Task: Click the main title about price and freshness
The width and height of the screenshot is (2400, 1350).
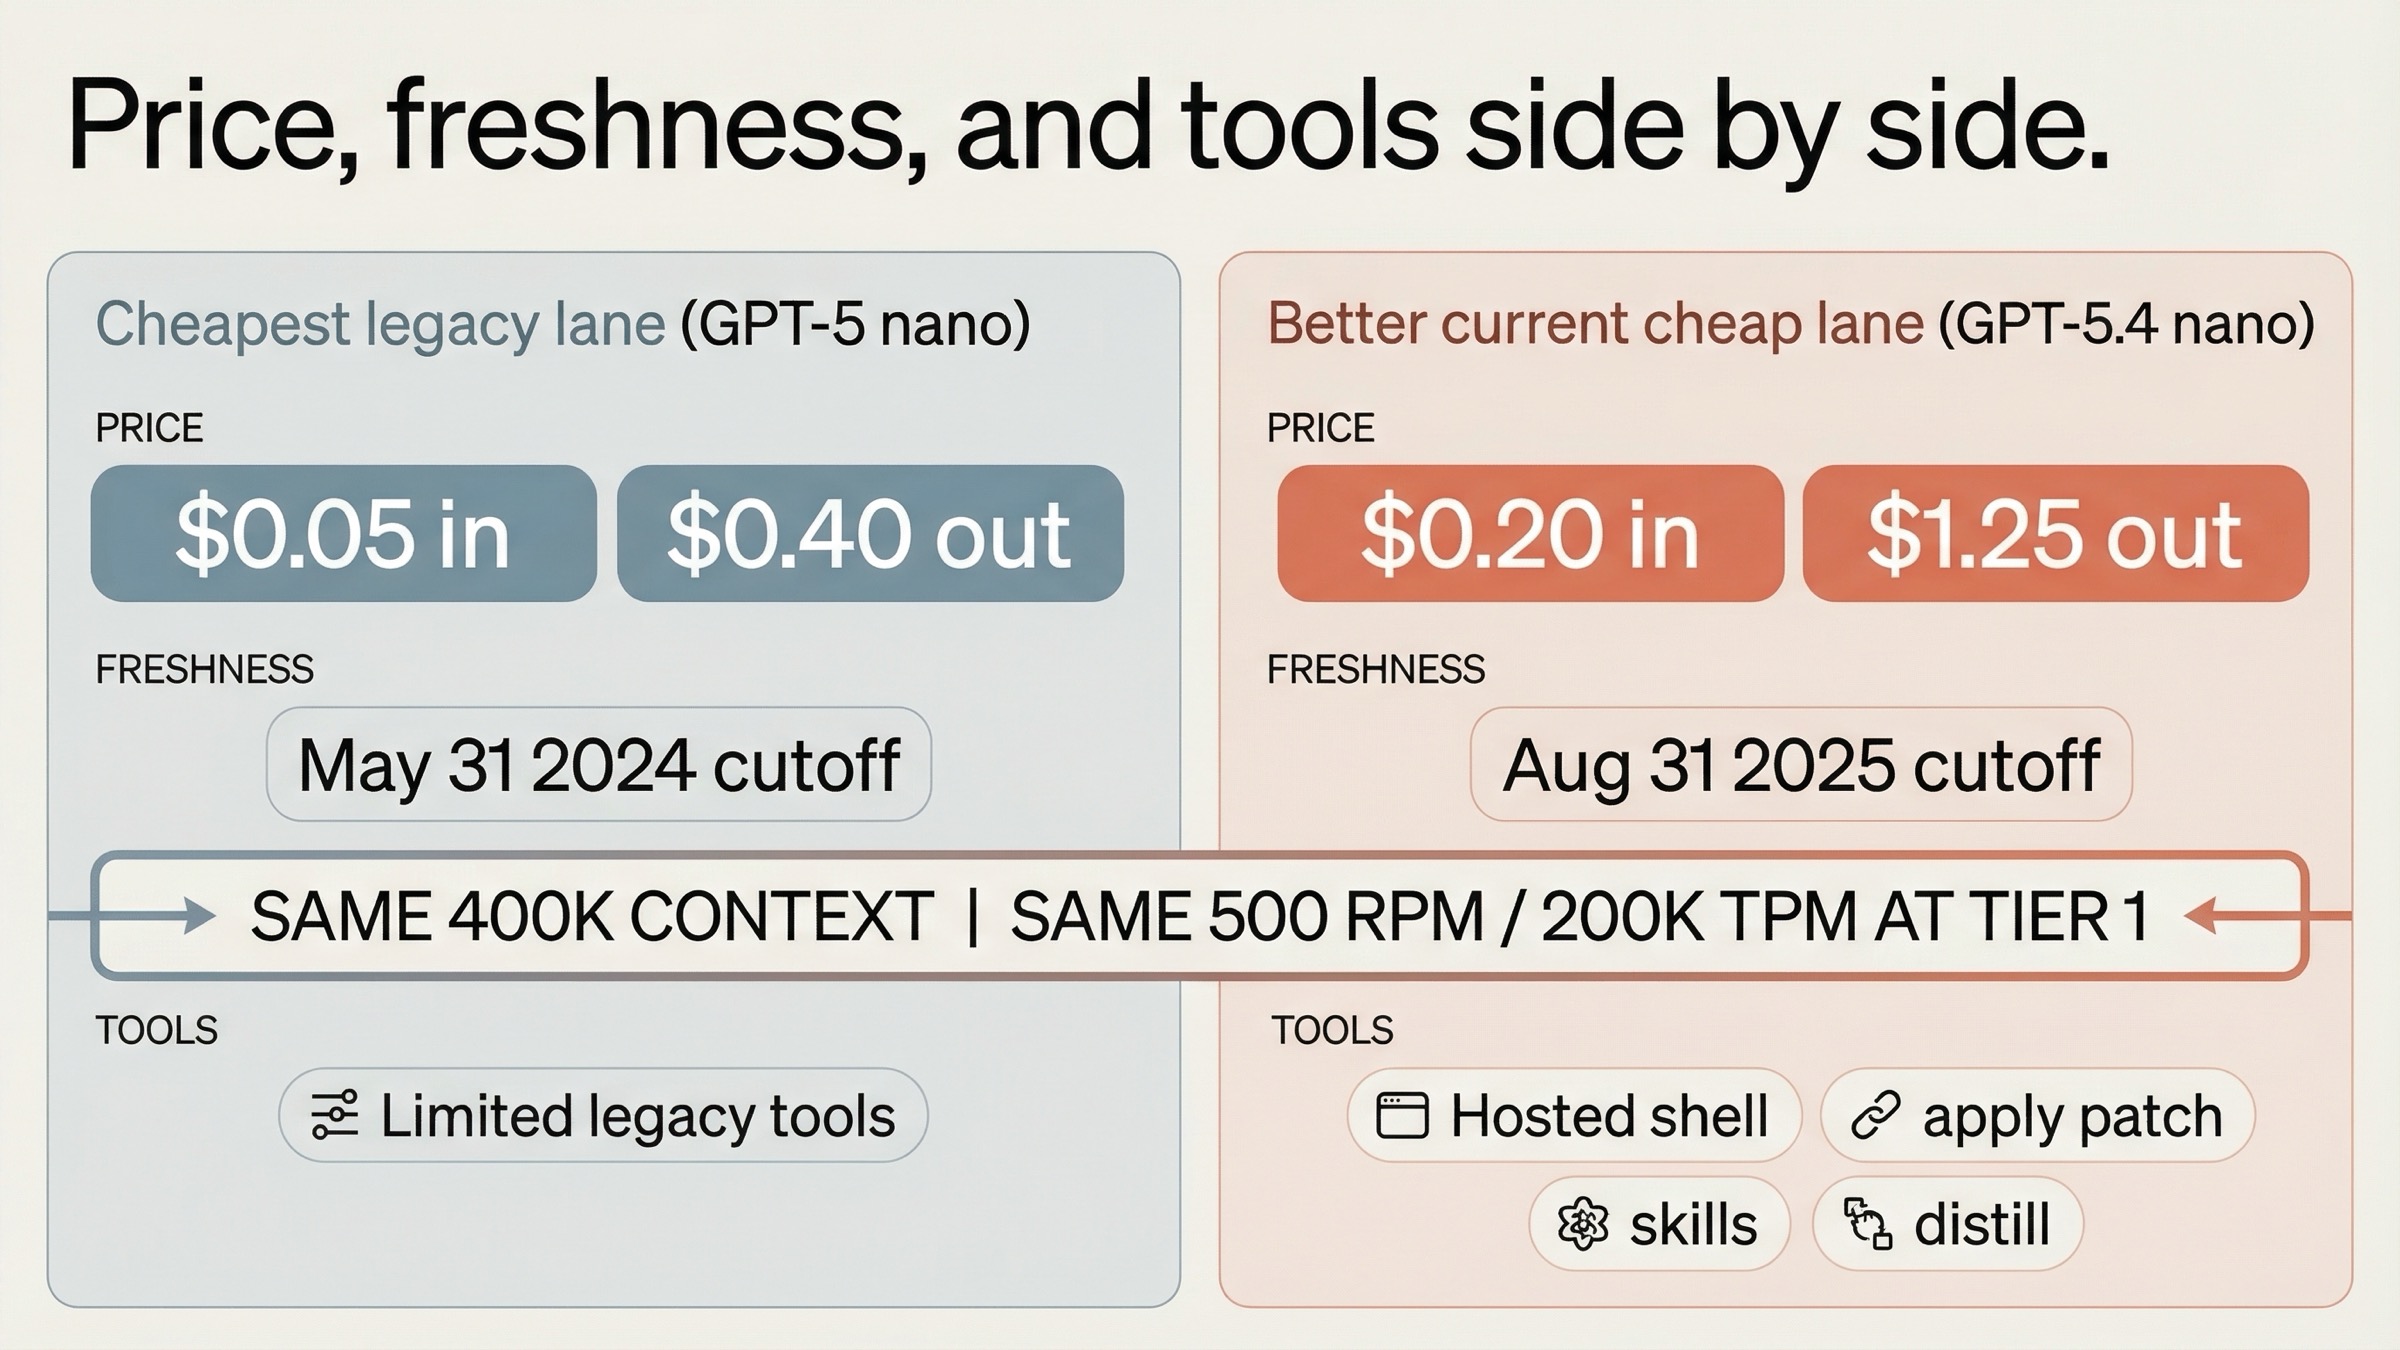Action: pos(1087,127)
